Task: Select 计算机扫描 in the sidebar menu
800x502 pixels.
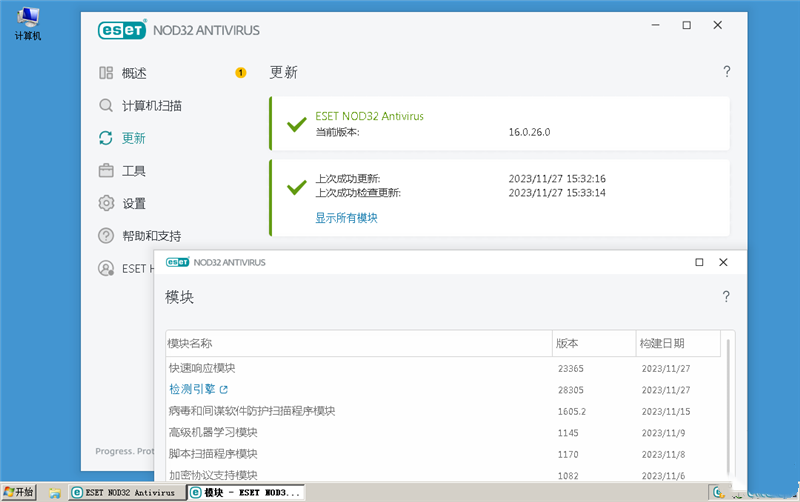Action: point(152,106)
